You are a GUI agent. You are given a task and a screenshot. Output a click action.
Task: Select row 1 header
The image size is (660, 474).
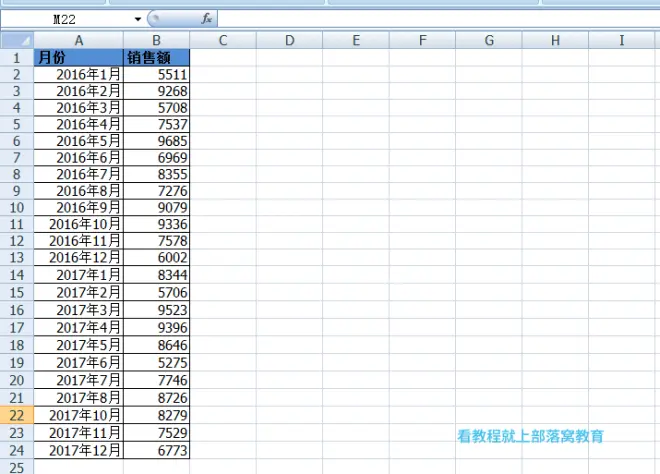[x=17, y=57]
